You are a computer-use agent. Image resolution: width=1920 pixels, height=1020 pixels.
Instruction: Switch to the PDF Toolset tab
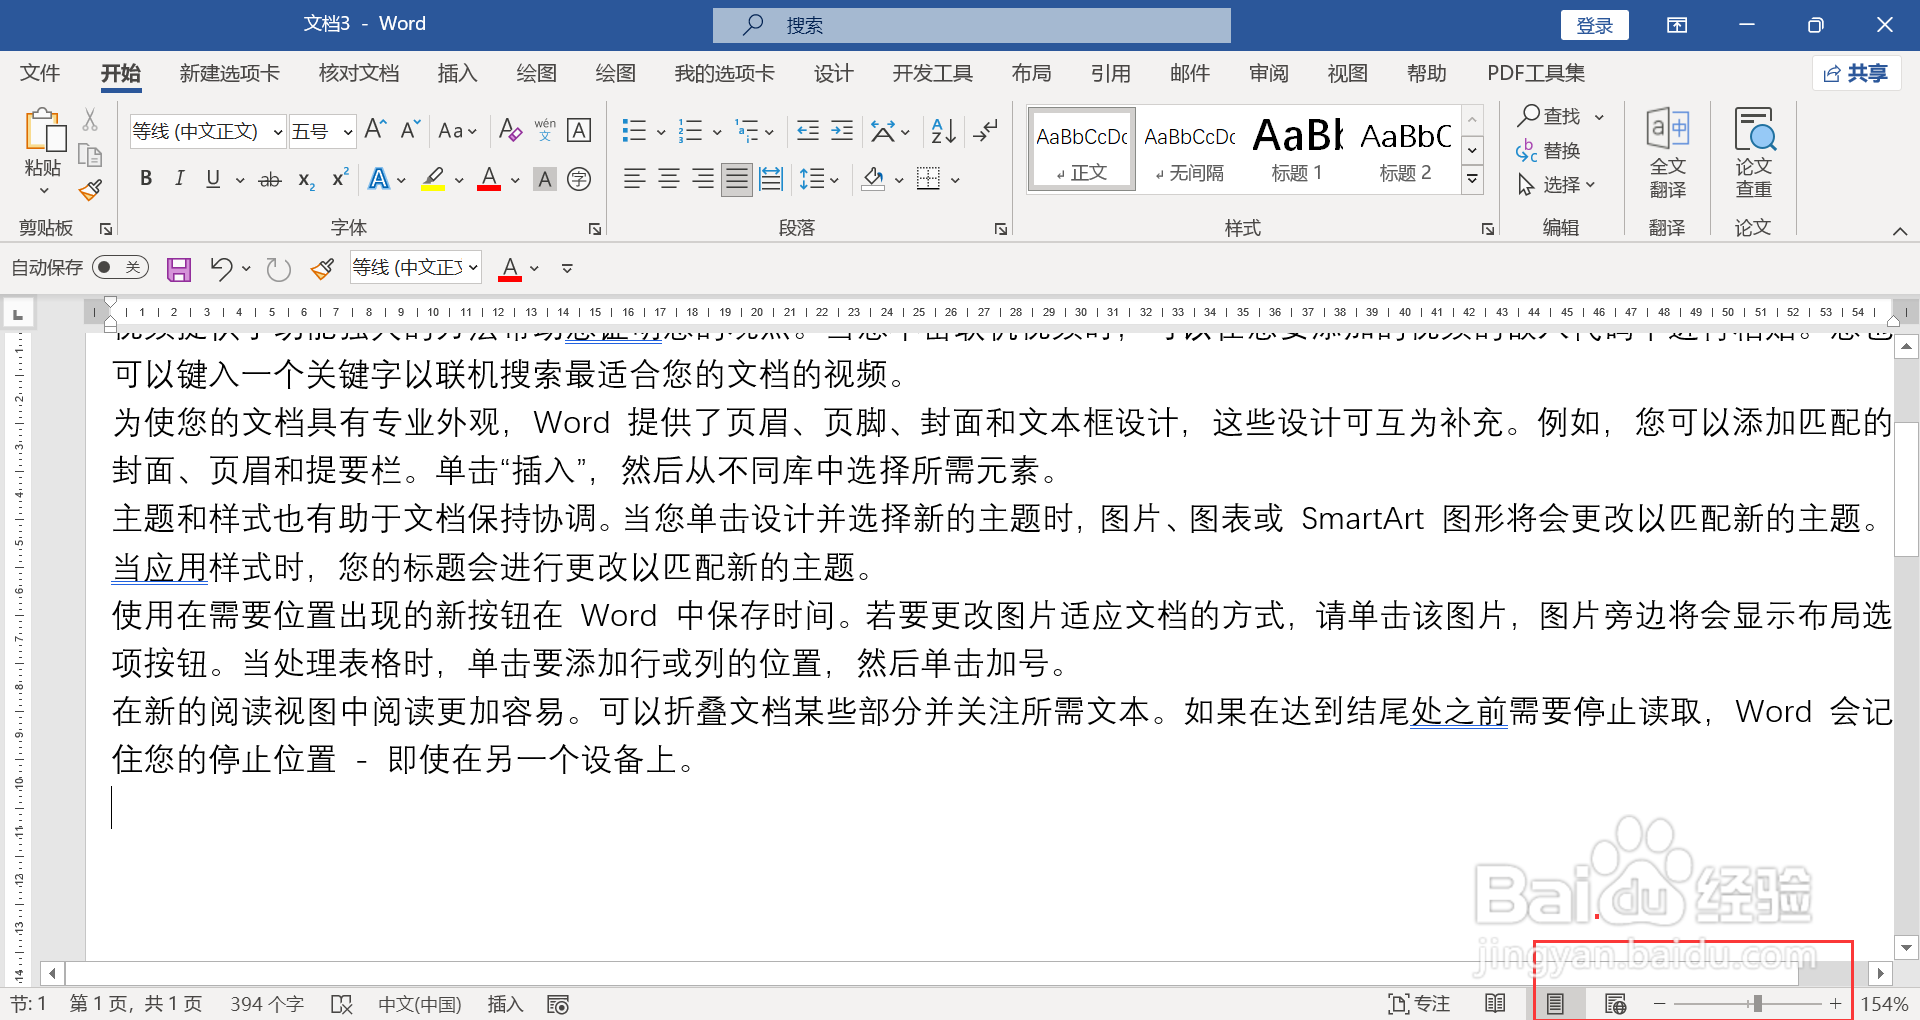[x=1535, y=73]
